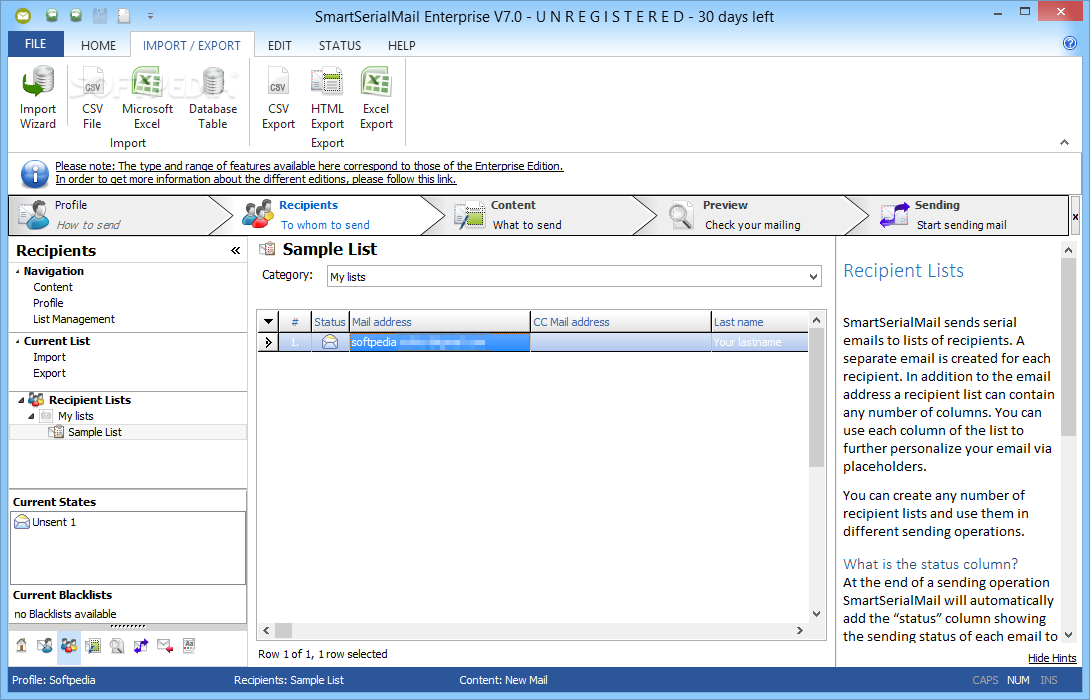The image size is (1090, 700).
Task: Click the content editor icon in bottom toolbar
Action: coord(93,646)
